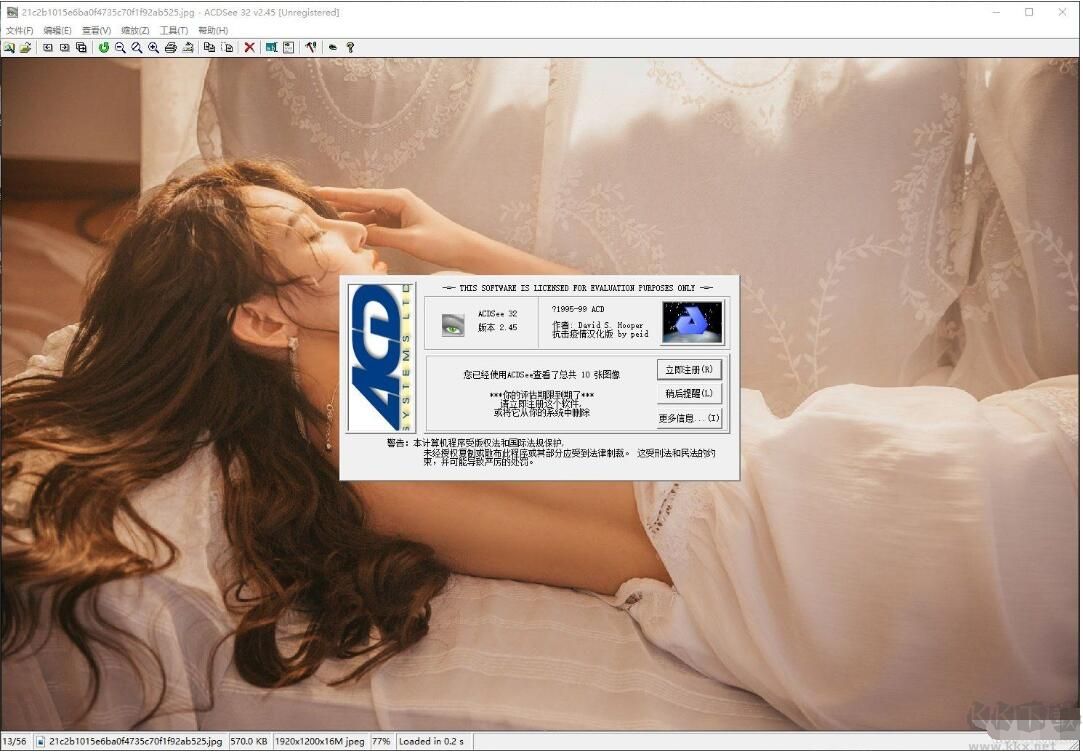Click the zoom out magnifier icon
Image resolution: width=1083 pixels, height=753 pixels.
coord(120,47)
